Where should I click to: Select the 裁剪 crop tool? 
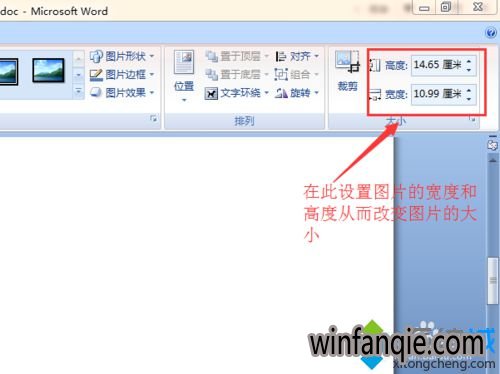(348, 70)
